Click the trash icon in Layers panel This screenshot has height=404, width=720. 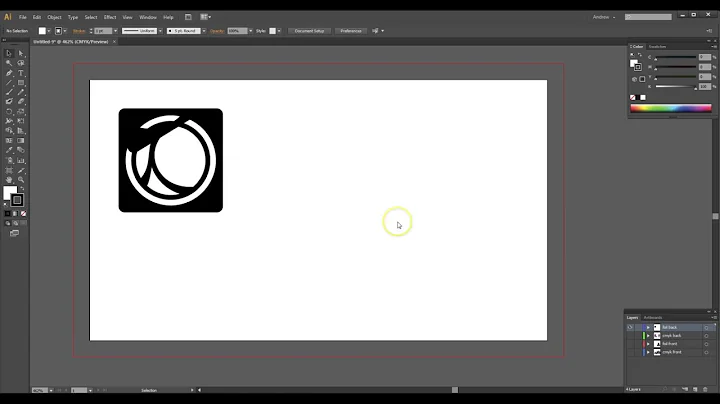[705, 389]
